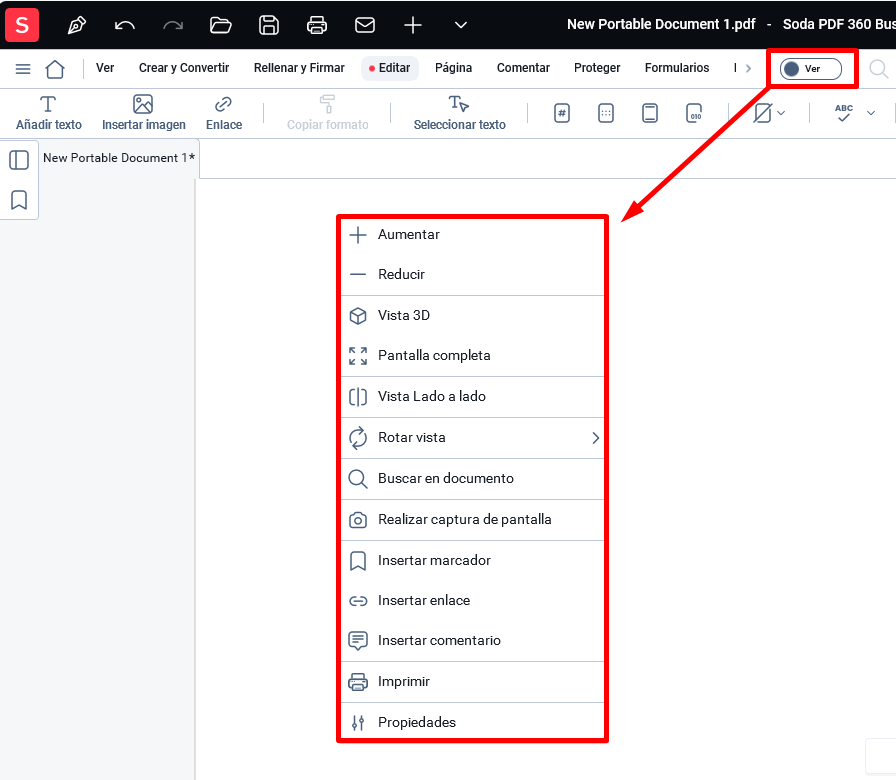Viewport: 896px width, 780px height.
Task: Toggle the side panel layout icon
Action: [x=19, y=160]
